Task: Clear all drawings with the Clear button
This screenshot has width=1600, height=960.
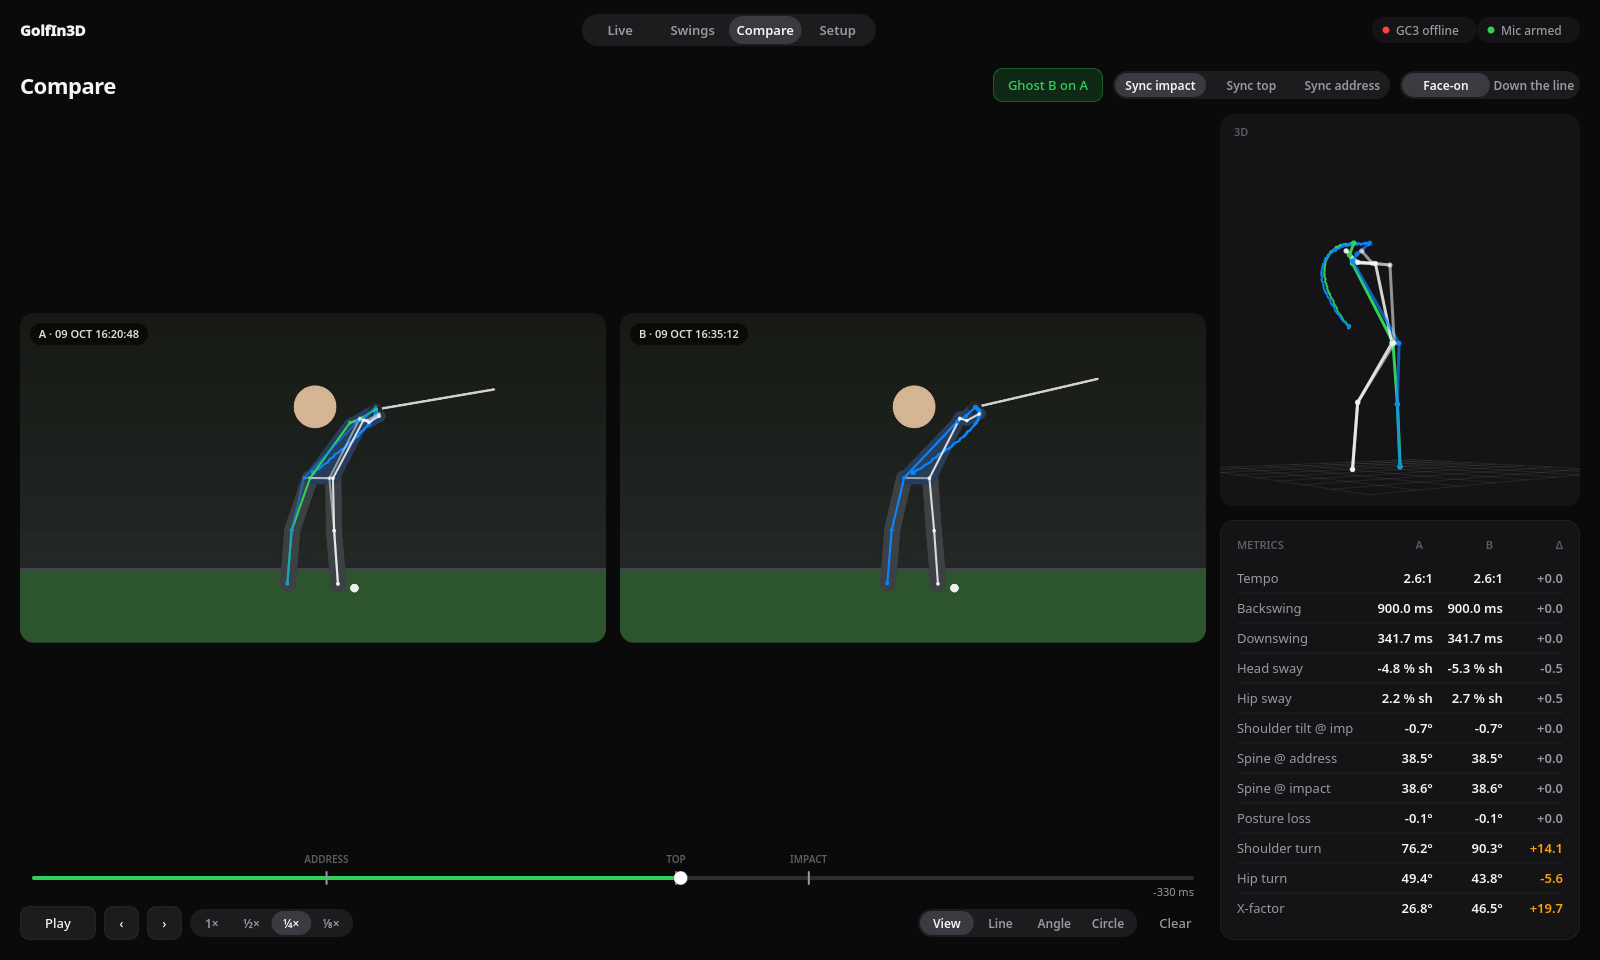Action: [x=1175, y=923]
